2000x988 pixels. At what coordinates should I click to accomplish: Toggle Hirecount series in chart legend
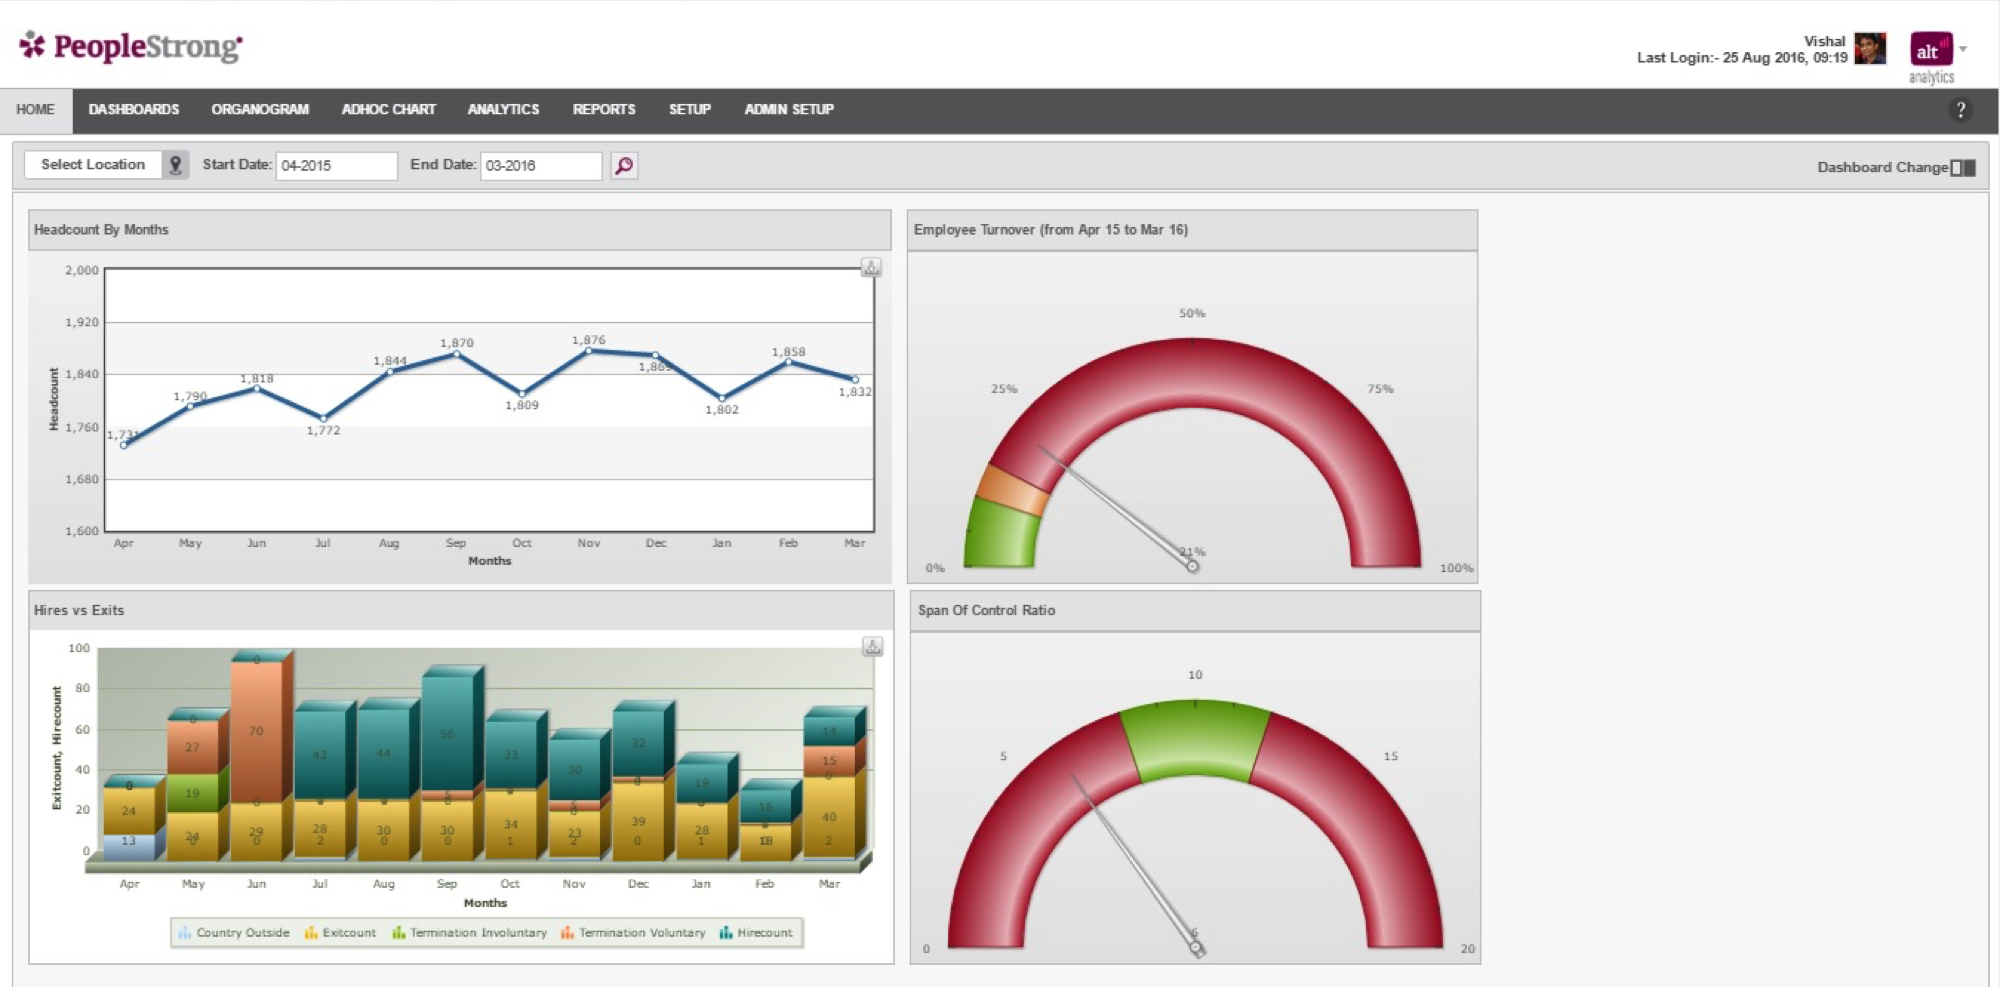756,933
